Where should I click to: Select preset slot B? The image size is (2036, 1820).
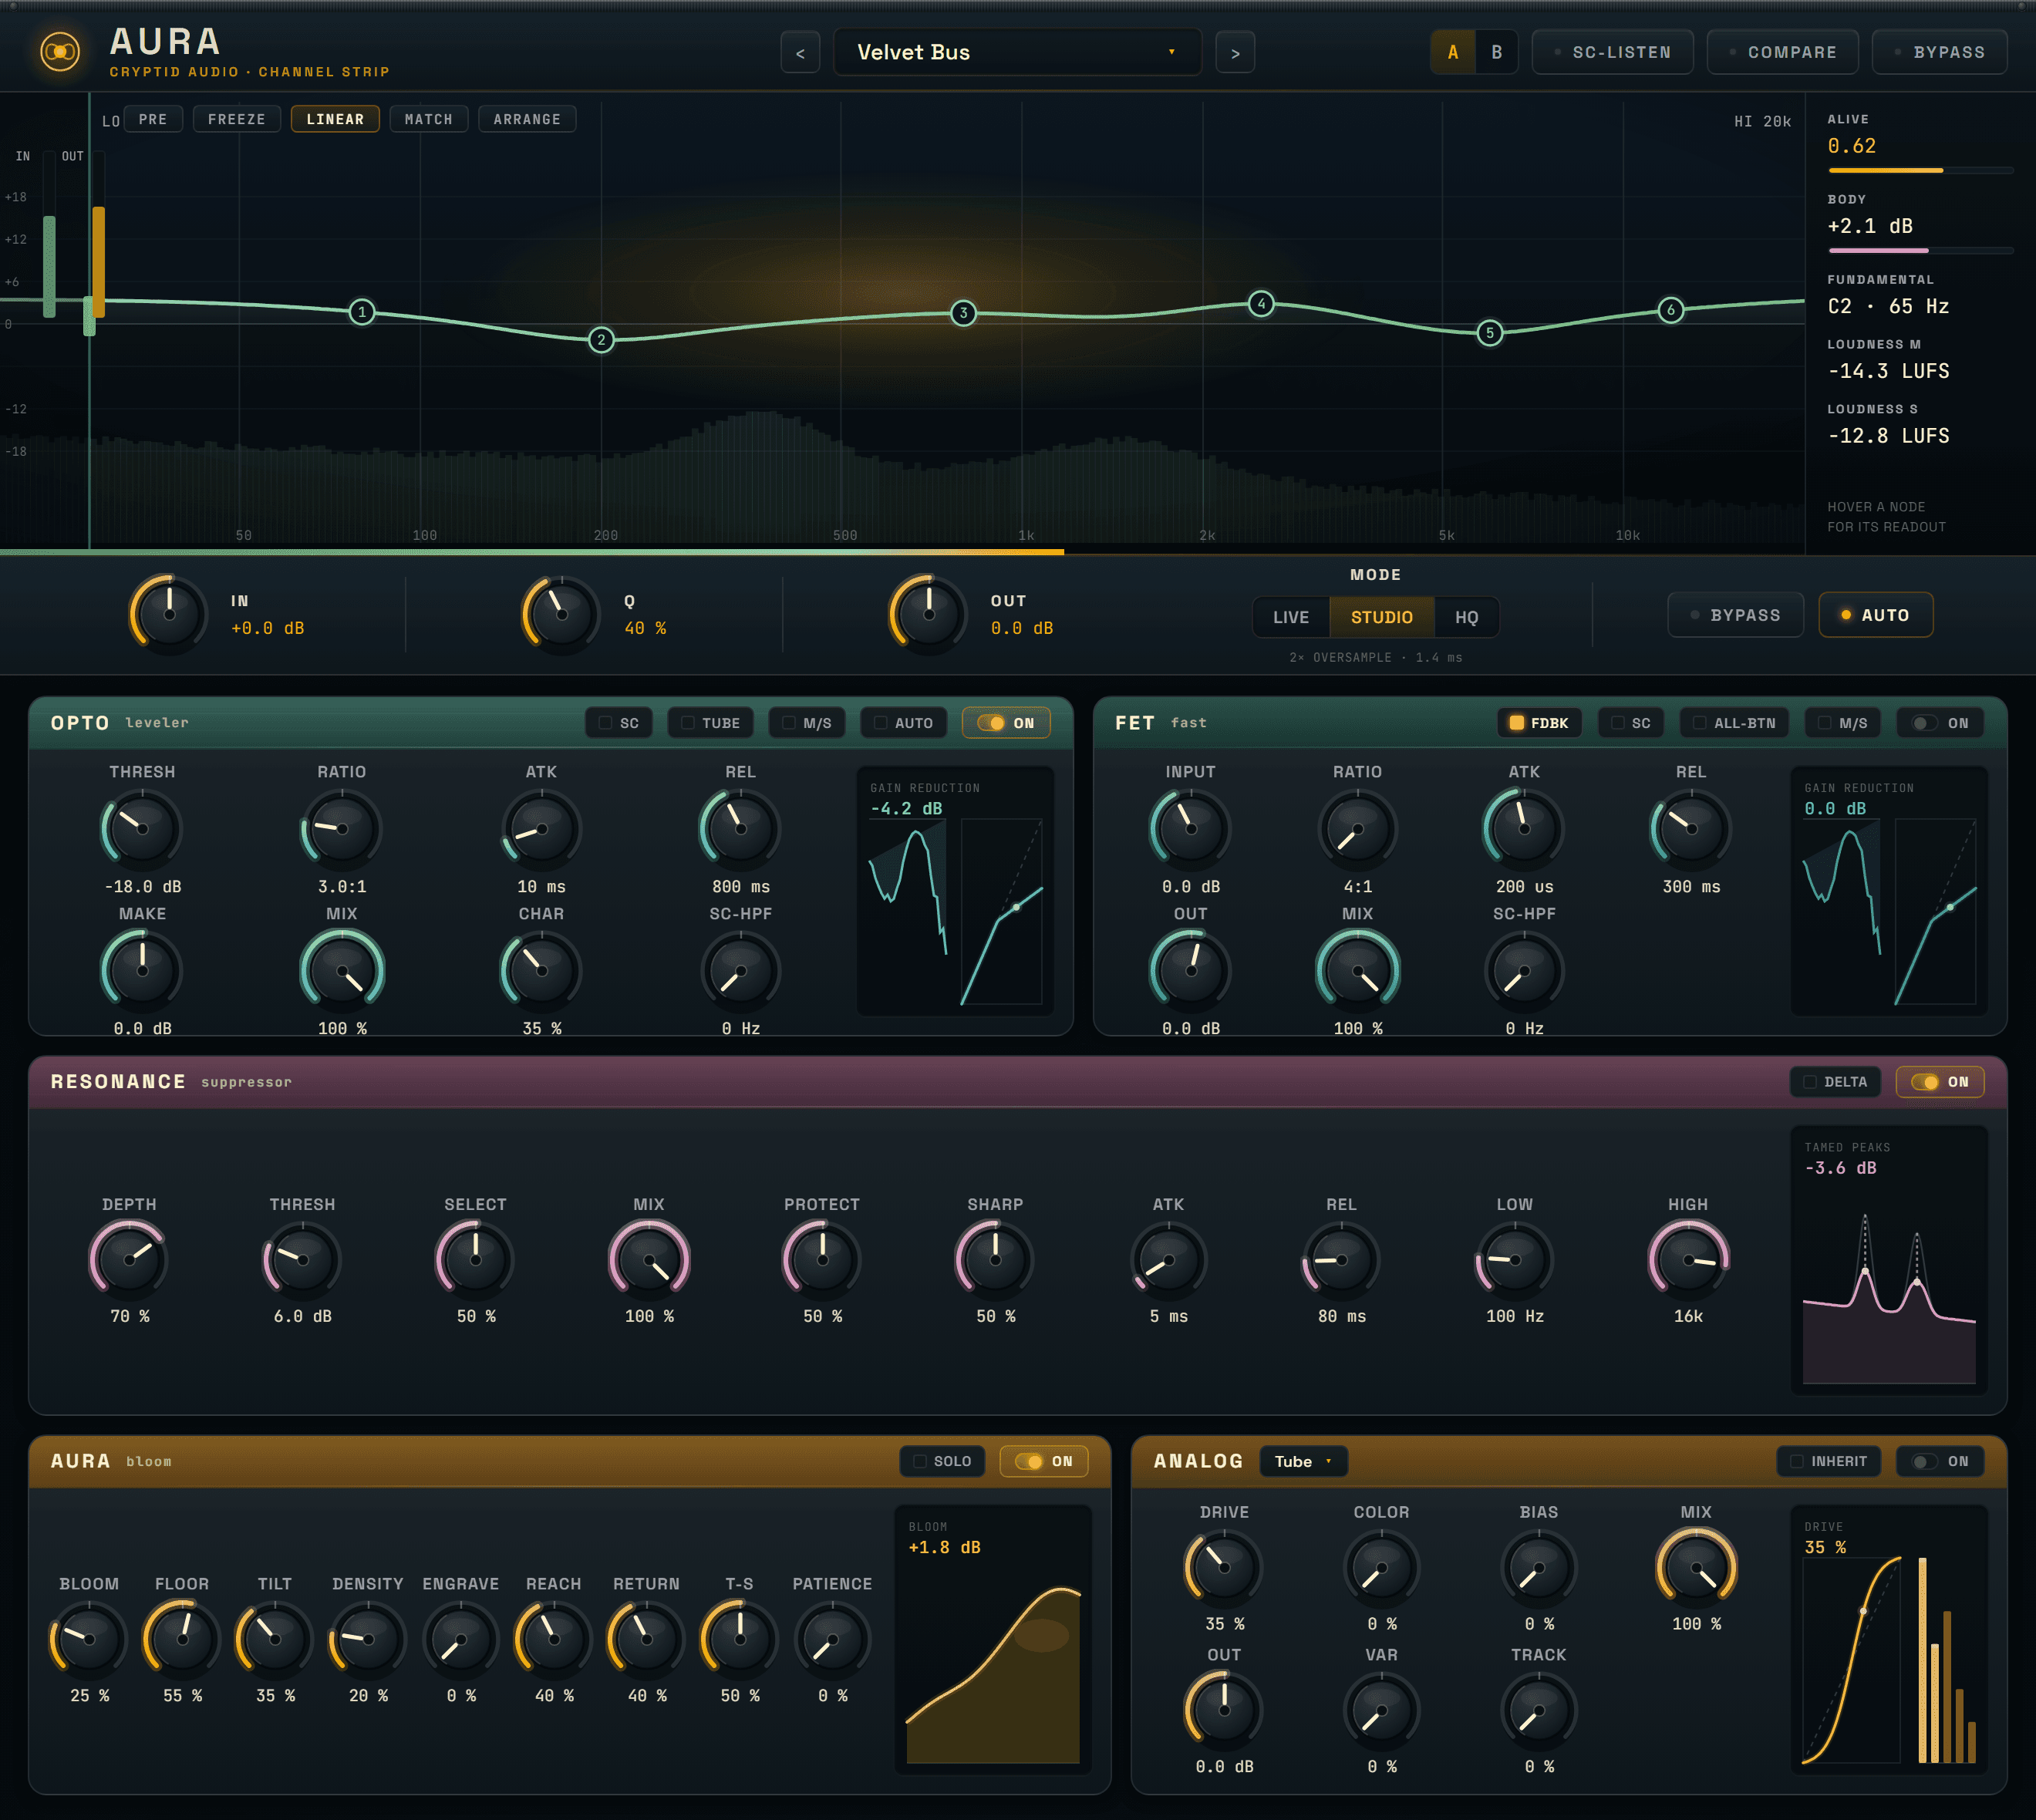click(1497, 52)
